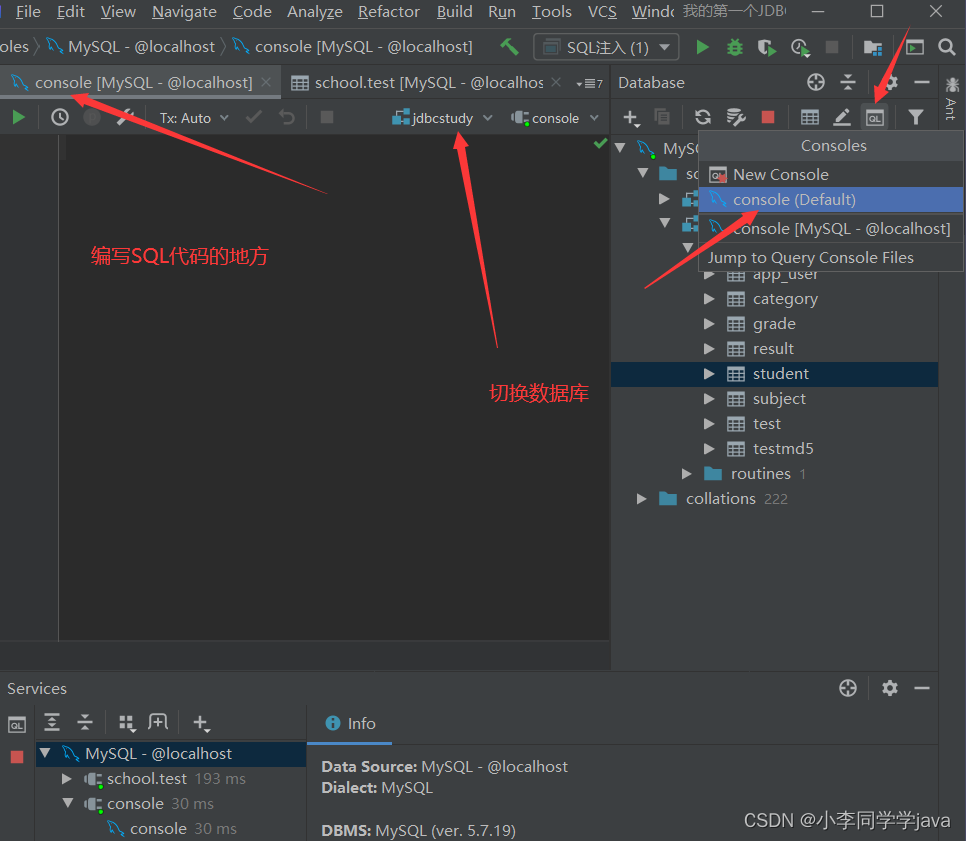
Task: Select the grade table
Action: pos(774,324)
